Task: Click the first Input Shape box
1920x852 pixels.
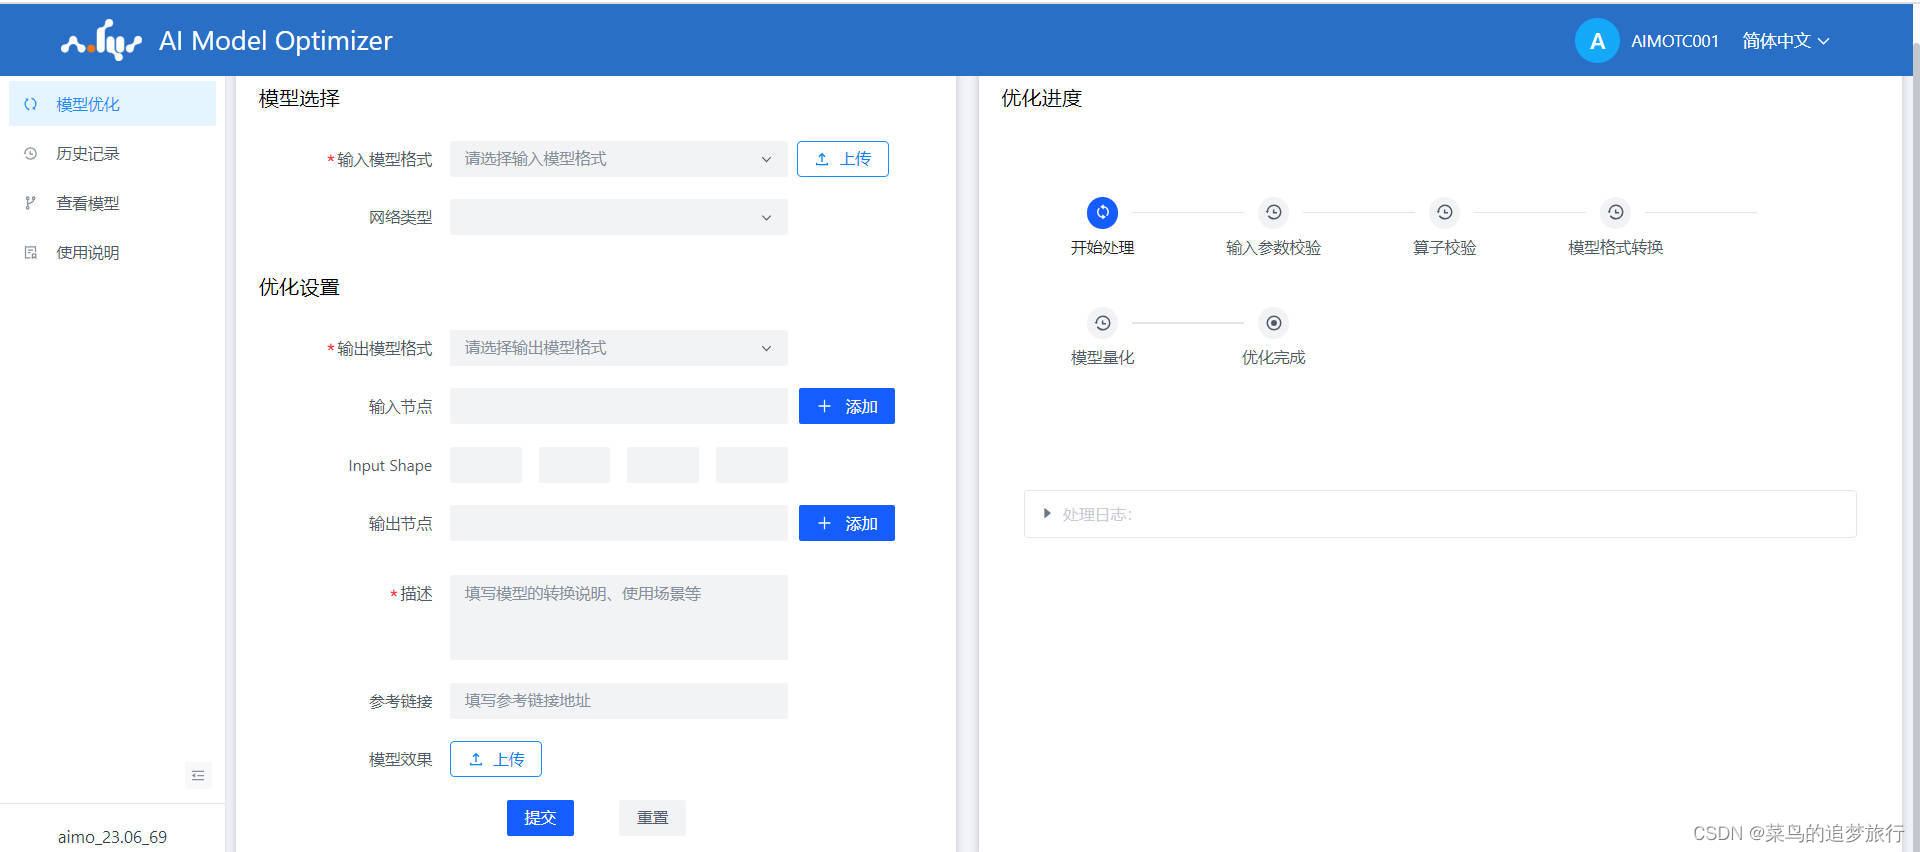Action: coord(486,465)
